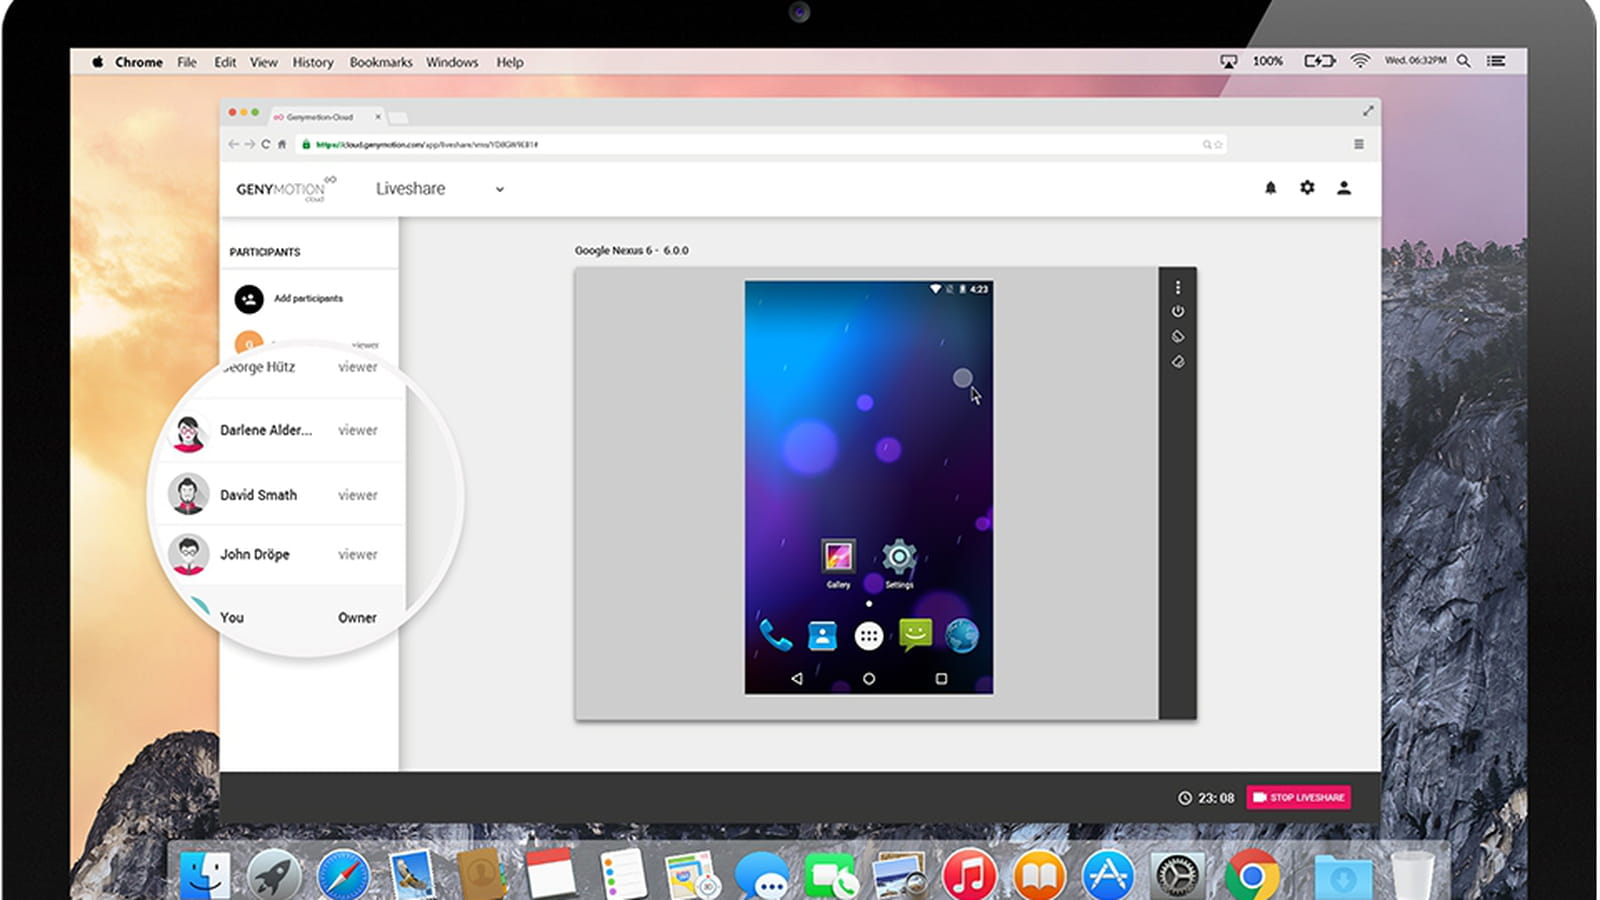The height and width of the screenshot is (900, 1600).
Task: Tap Android Back navigation button
Action: (x=797, y=678)
